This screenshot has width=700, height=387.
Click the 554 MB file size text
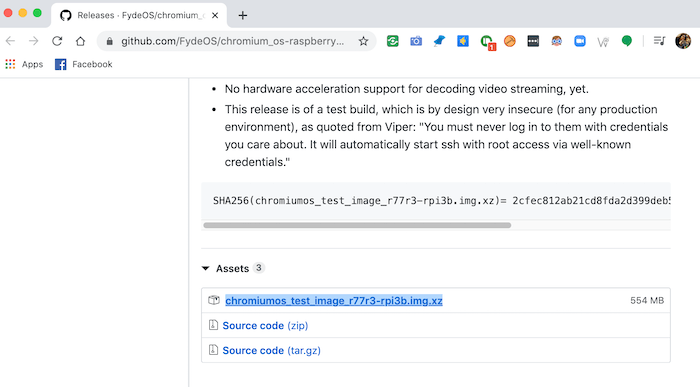[647, 300]
